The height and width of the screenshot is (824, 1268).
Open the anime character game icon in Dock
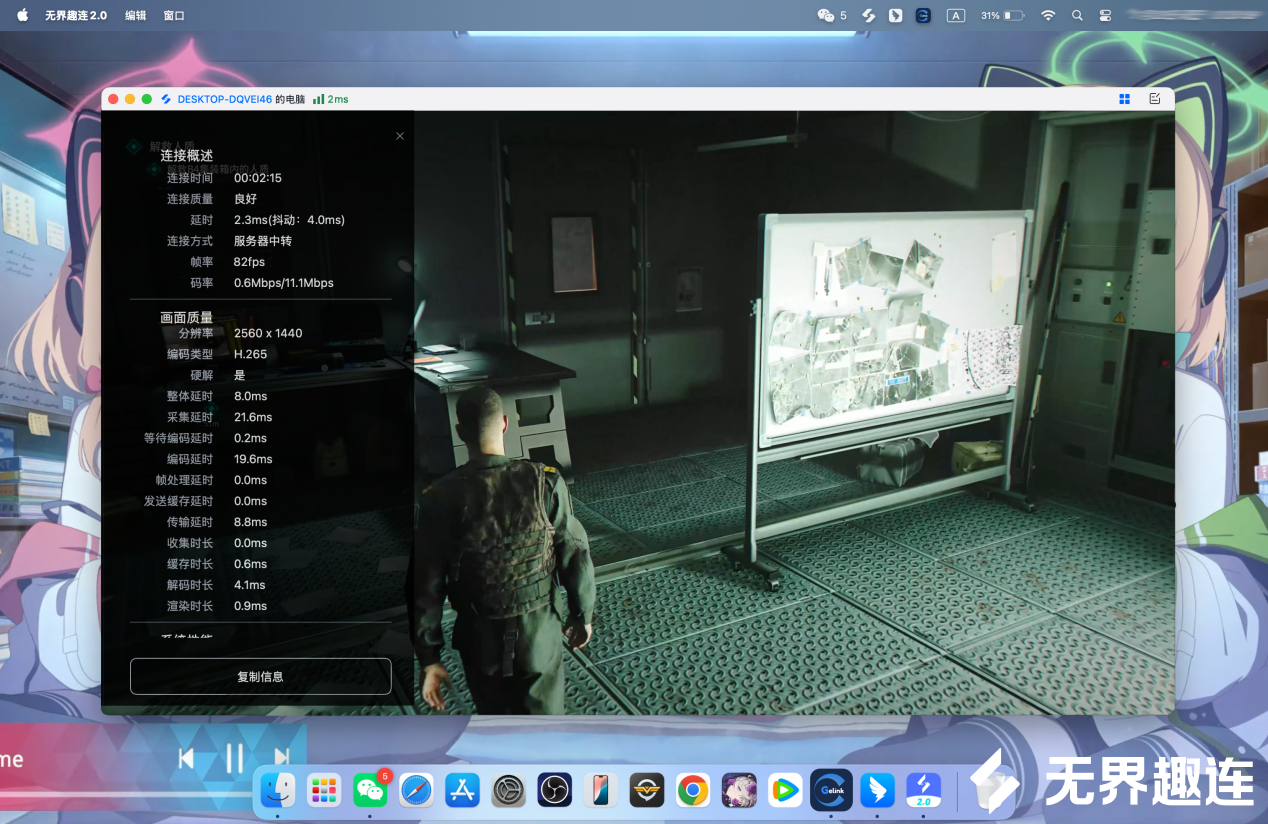(739, 790)
